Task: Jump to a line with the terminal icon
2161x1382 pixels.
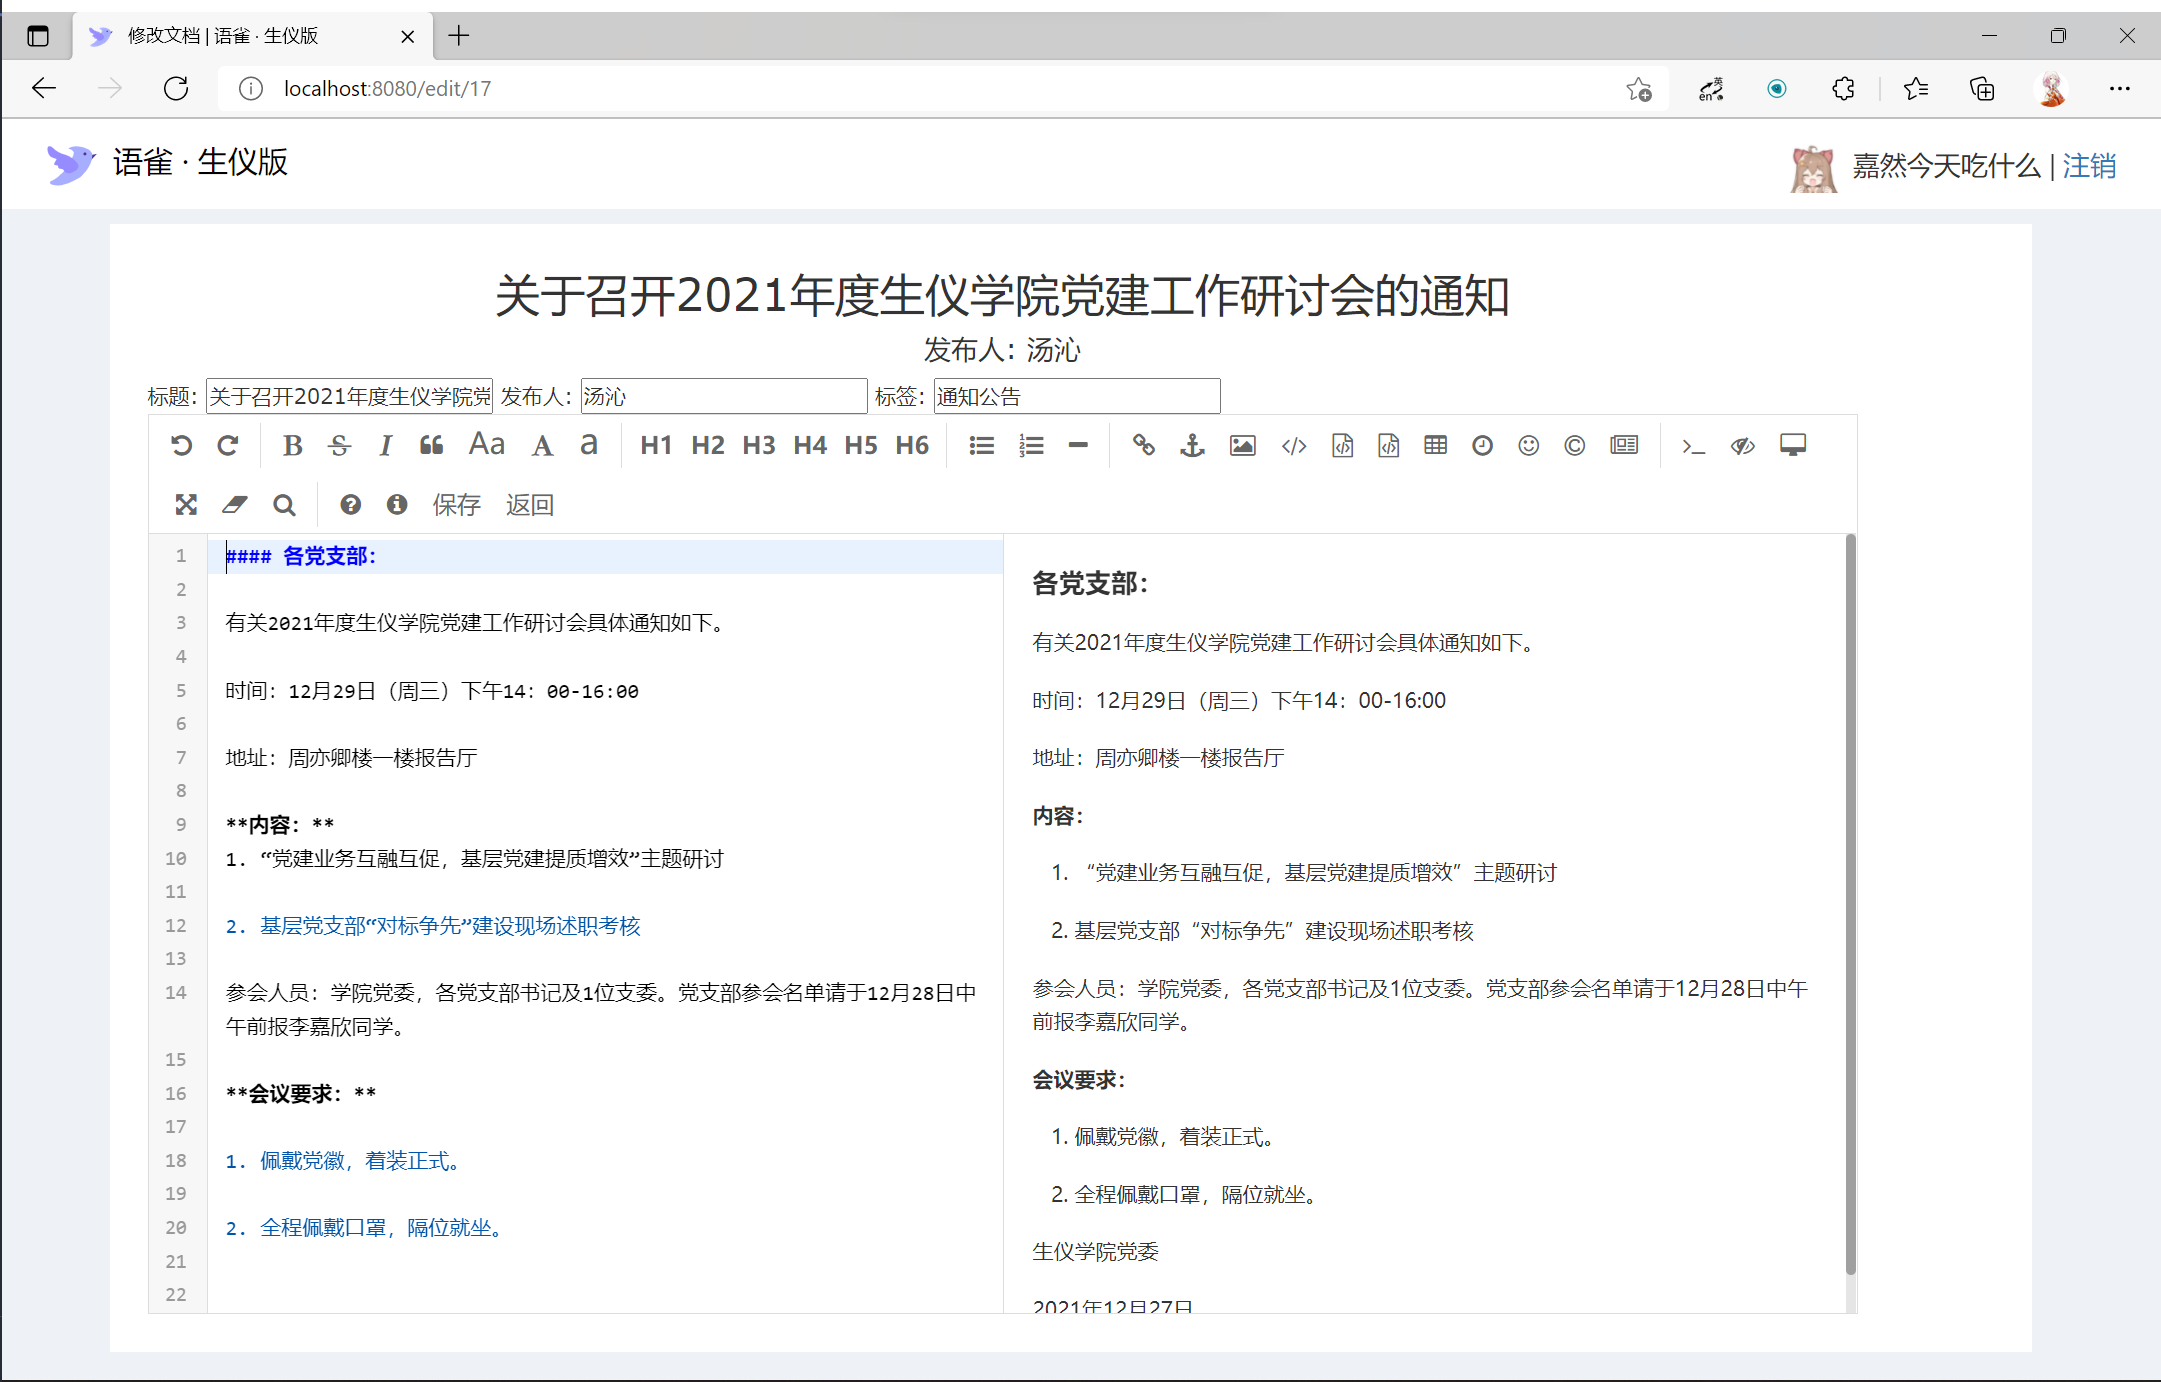Action: [x=1693, y=446]
